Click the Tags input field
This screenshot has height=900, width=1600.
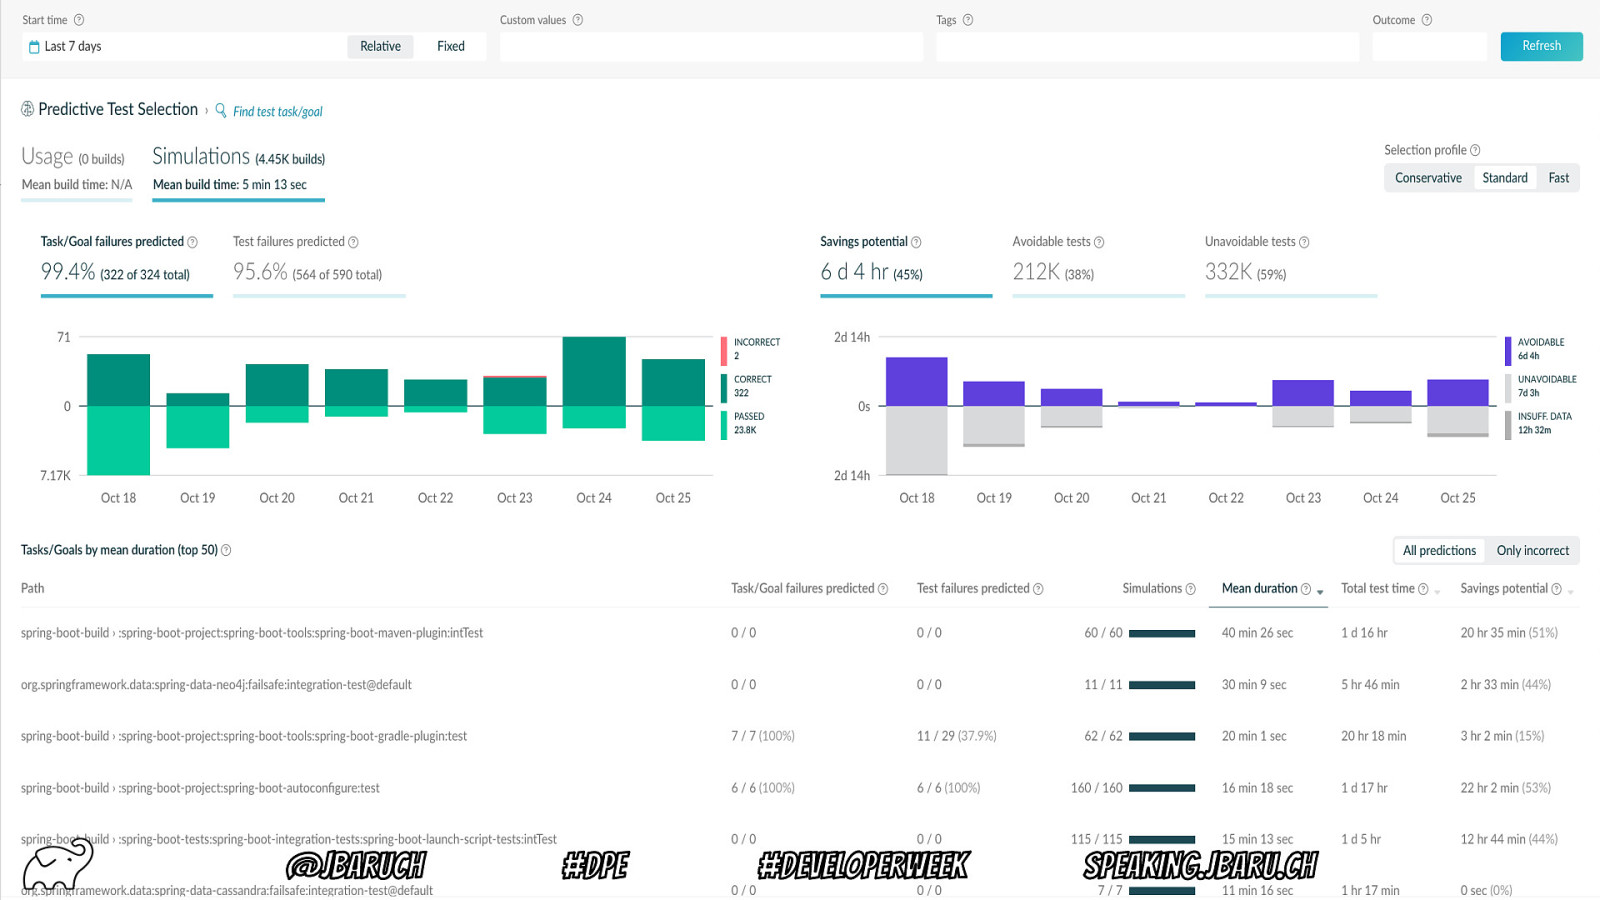pos(1147,46)
